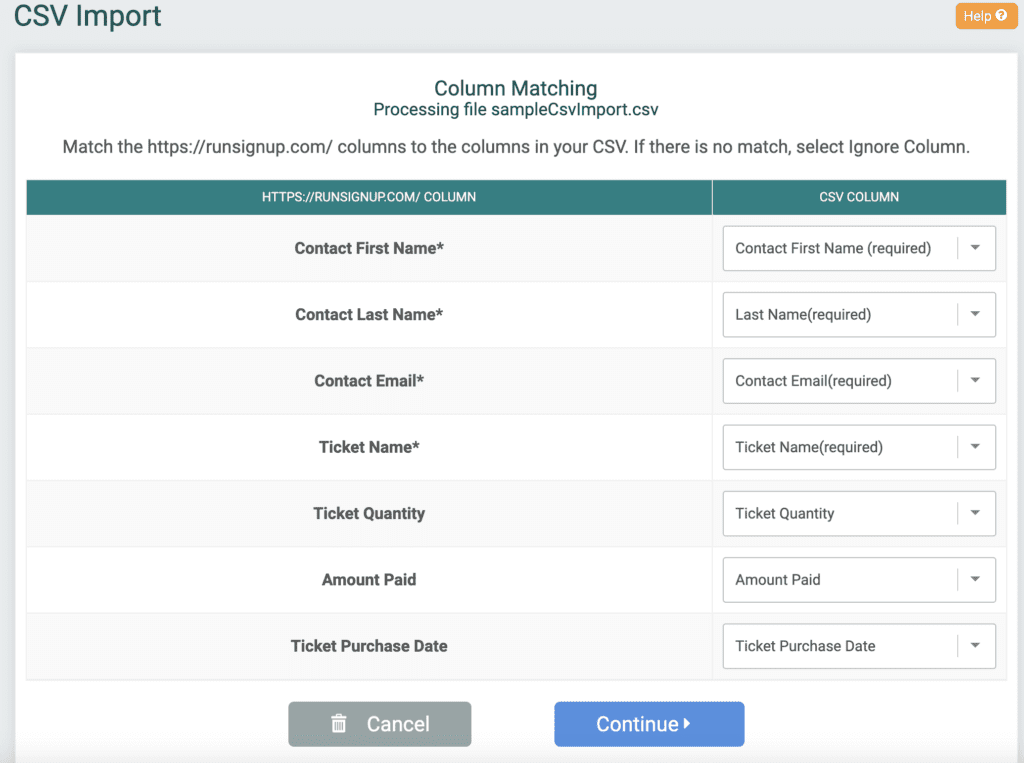Click the caret arrow in Amount Paid dropdown
Screen dimensions: 1024x763
[x=975, y=579]
